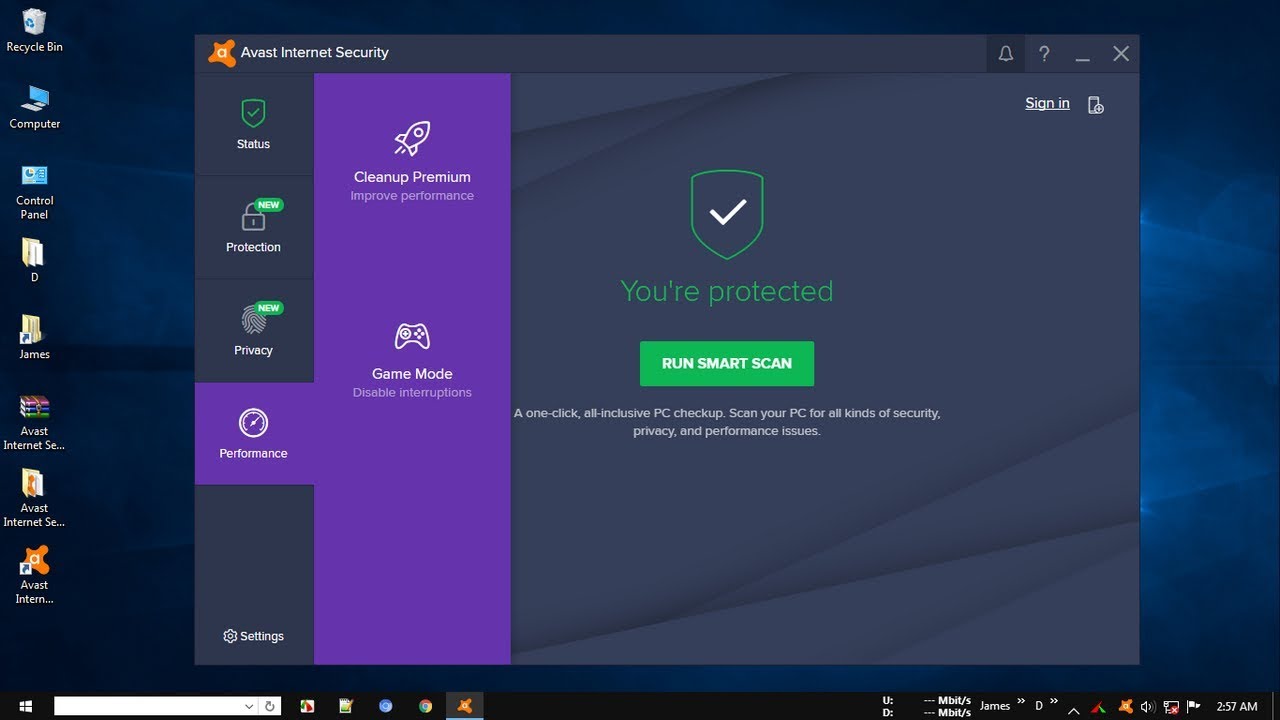Click the James toolbar label in taskbar
1280x720 pixels.
[x=995, y=706]
